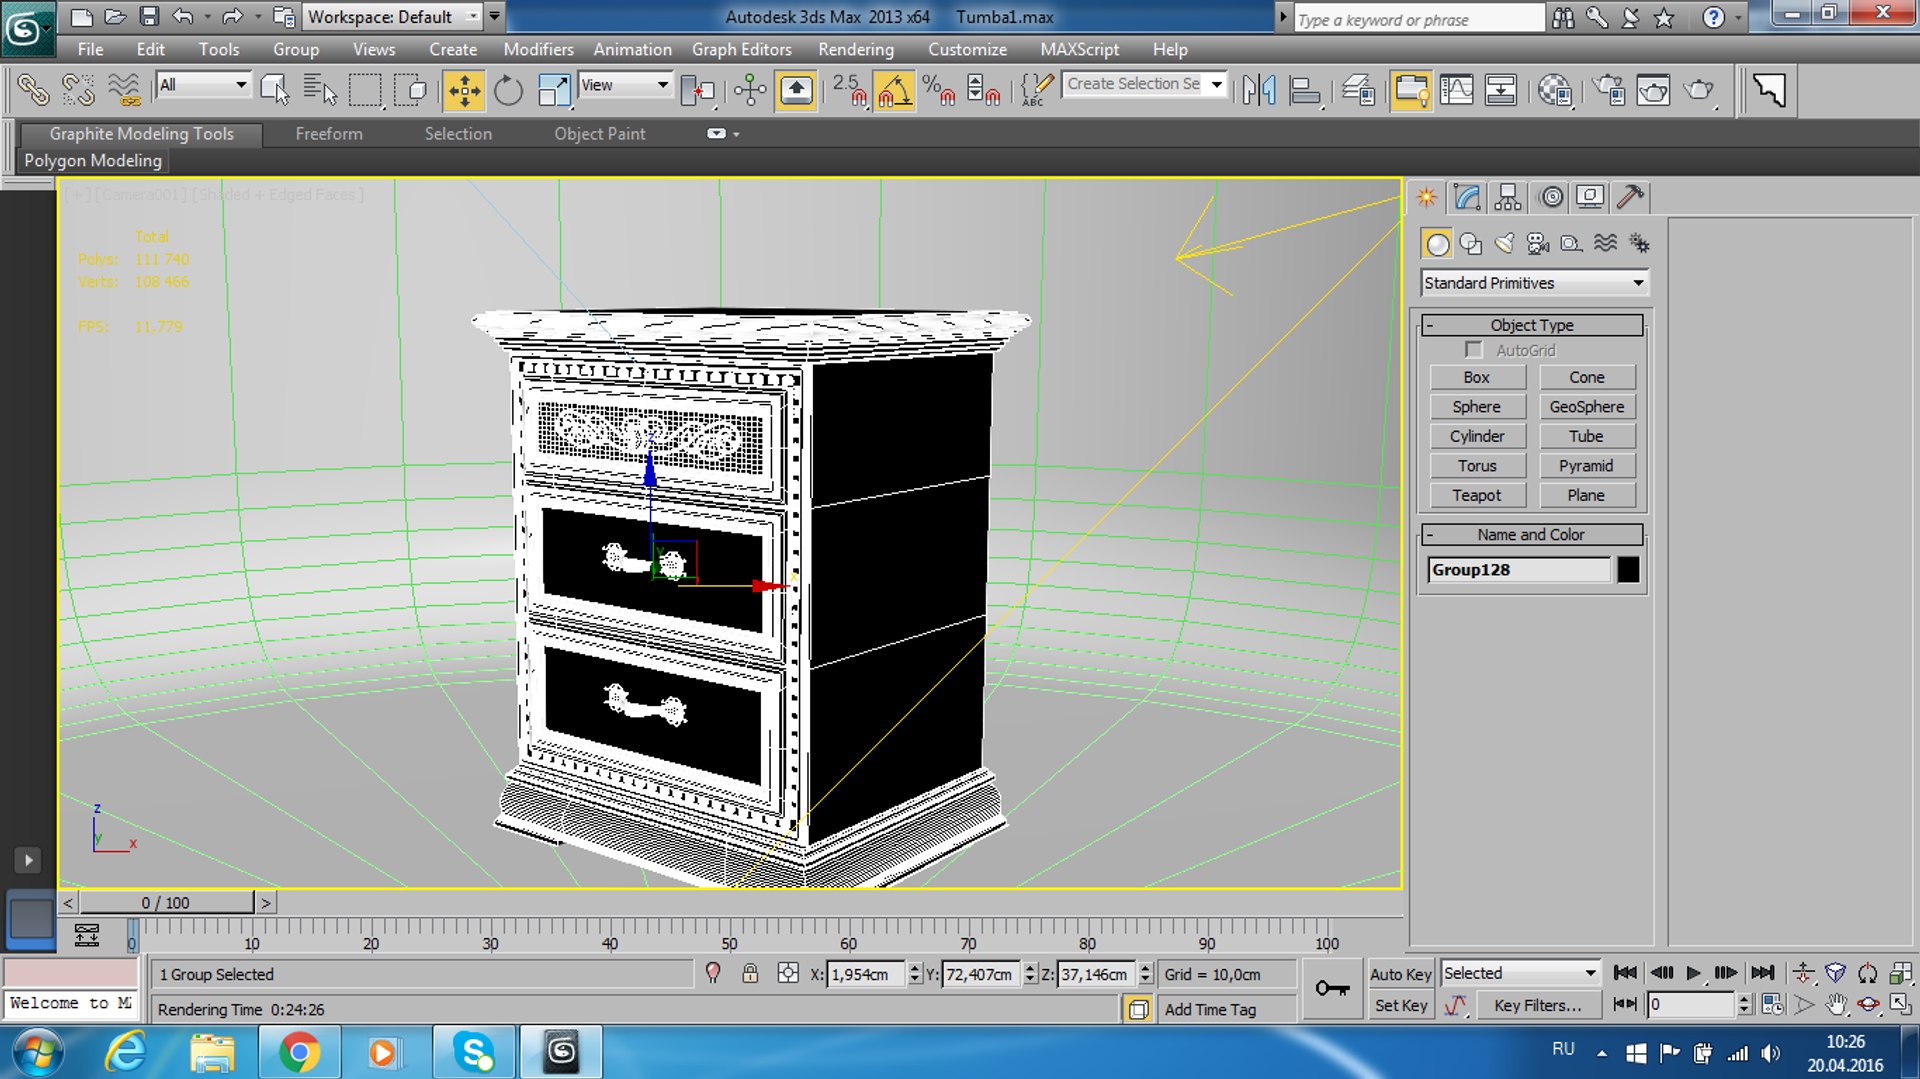Open the Workspace: Default dropdown

click(392, 17)
